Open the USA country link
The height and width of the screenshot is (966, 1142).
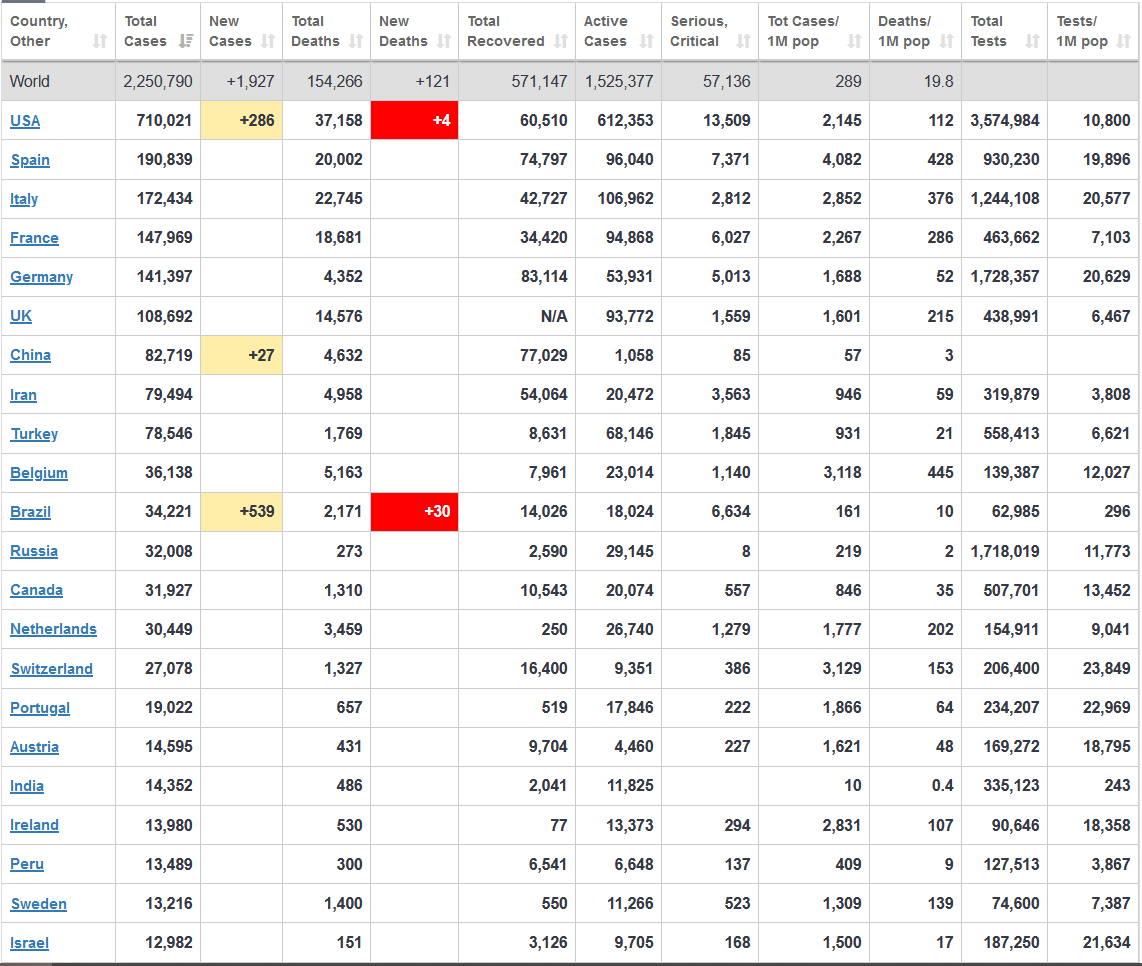pyautogui.click(x=25, y=121)
